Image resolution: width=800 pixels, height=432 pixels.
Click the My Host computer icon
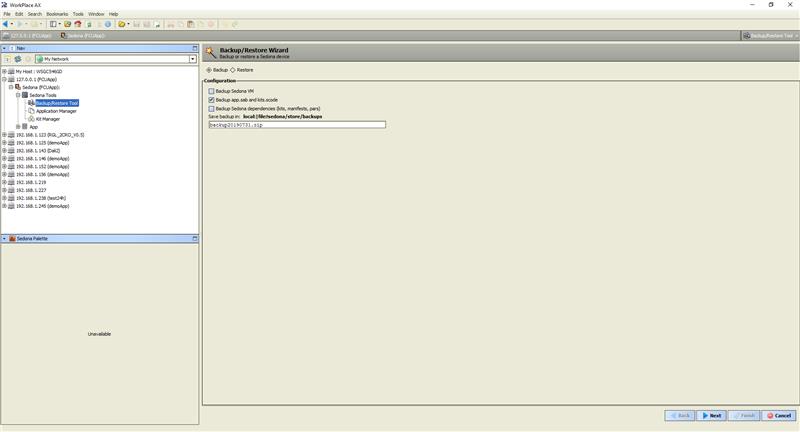coord(11,71)
